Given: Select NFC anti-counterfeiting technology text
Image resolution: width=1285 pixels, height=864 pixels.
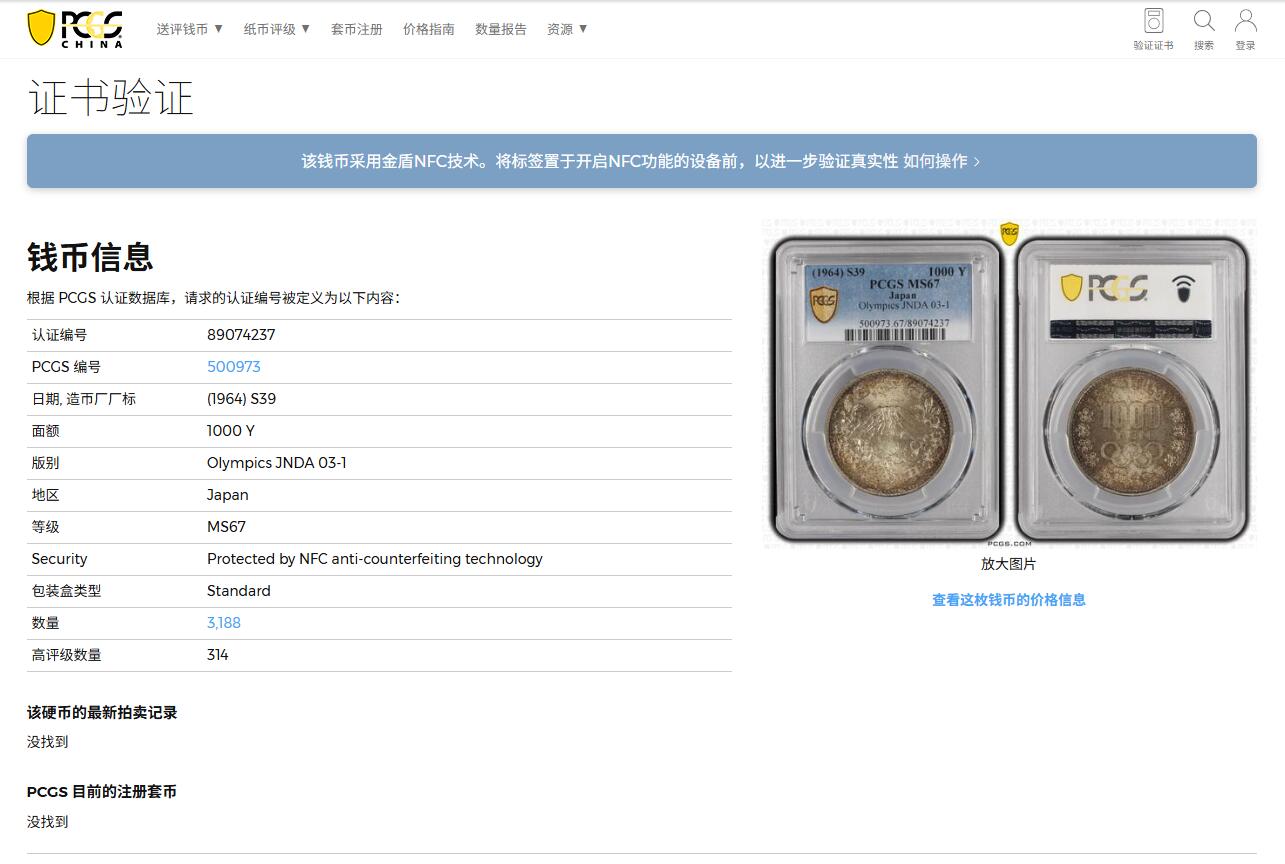Looking at the screenshot, I should [x=375, y=559].
